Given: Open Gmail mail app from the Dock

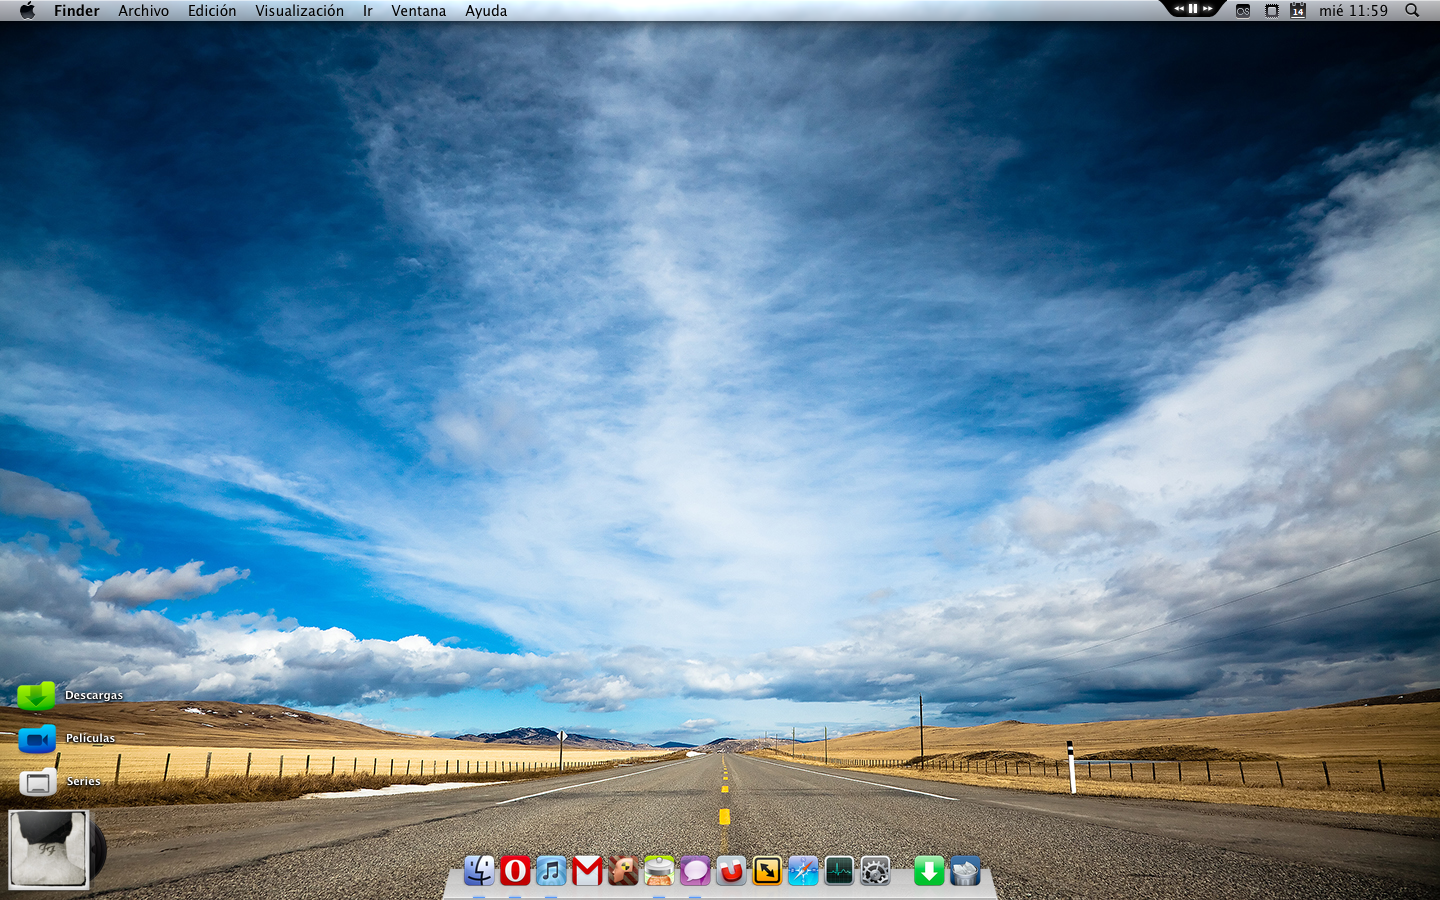Looking at the screenshot, I should pos(587,870).
